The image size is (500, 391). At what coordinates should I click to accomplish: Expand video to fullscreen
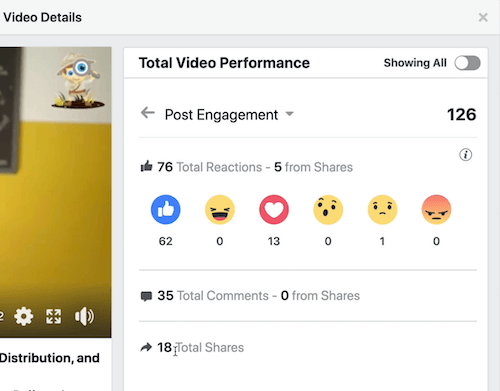pyautogui.click(x=53, y=316)
